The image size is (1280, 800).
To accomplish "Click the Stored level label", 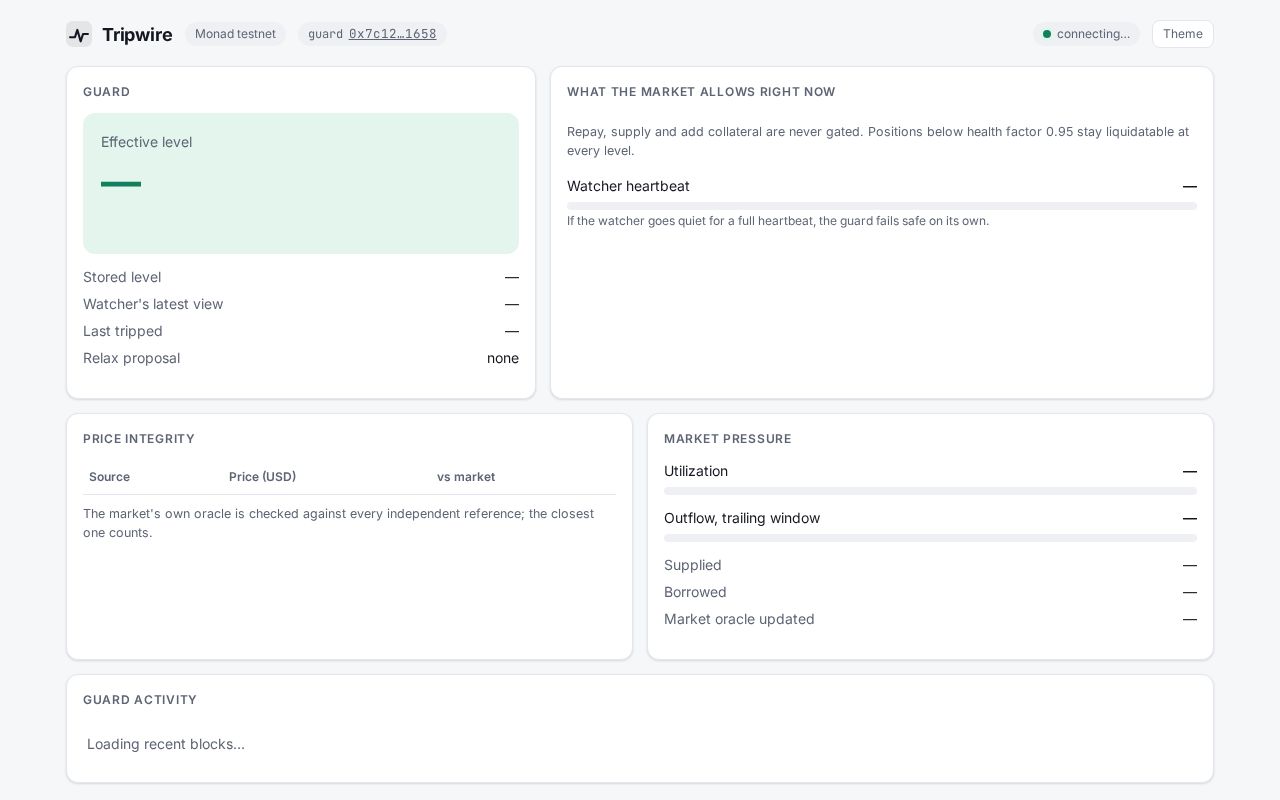I will pyautogui.click(x=122, y=277).
